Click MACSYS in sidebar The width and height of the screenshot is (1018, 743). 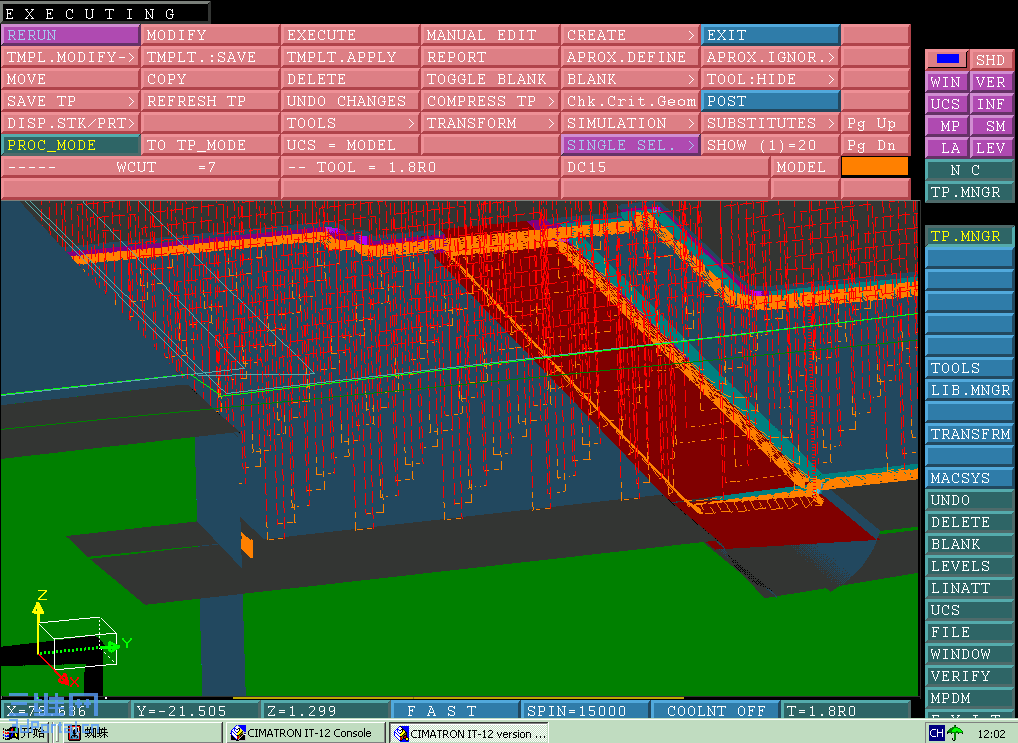click(969, 478)
